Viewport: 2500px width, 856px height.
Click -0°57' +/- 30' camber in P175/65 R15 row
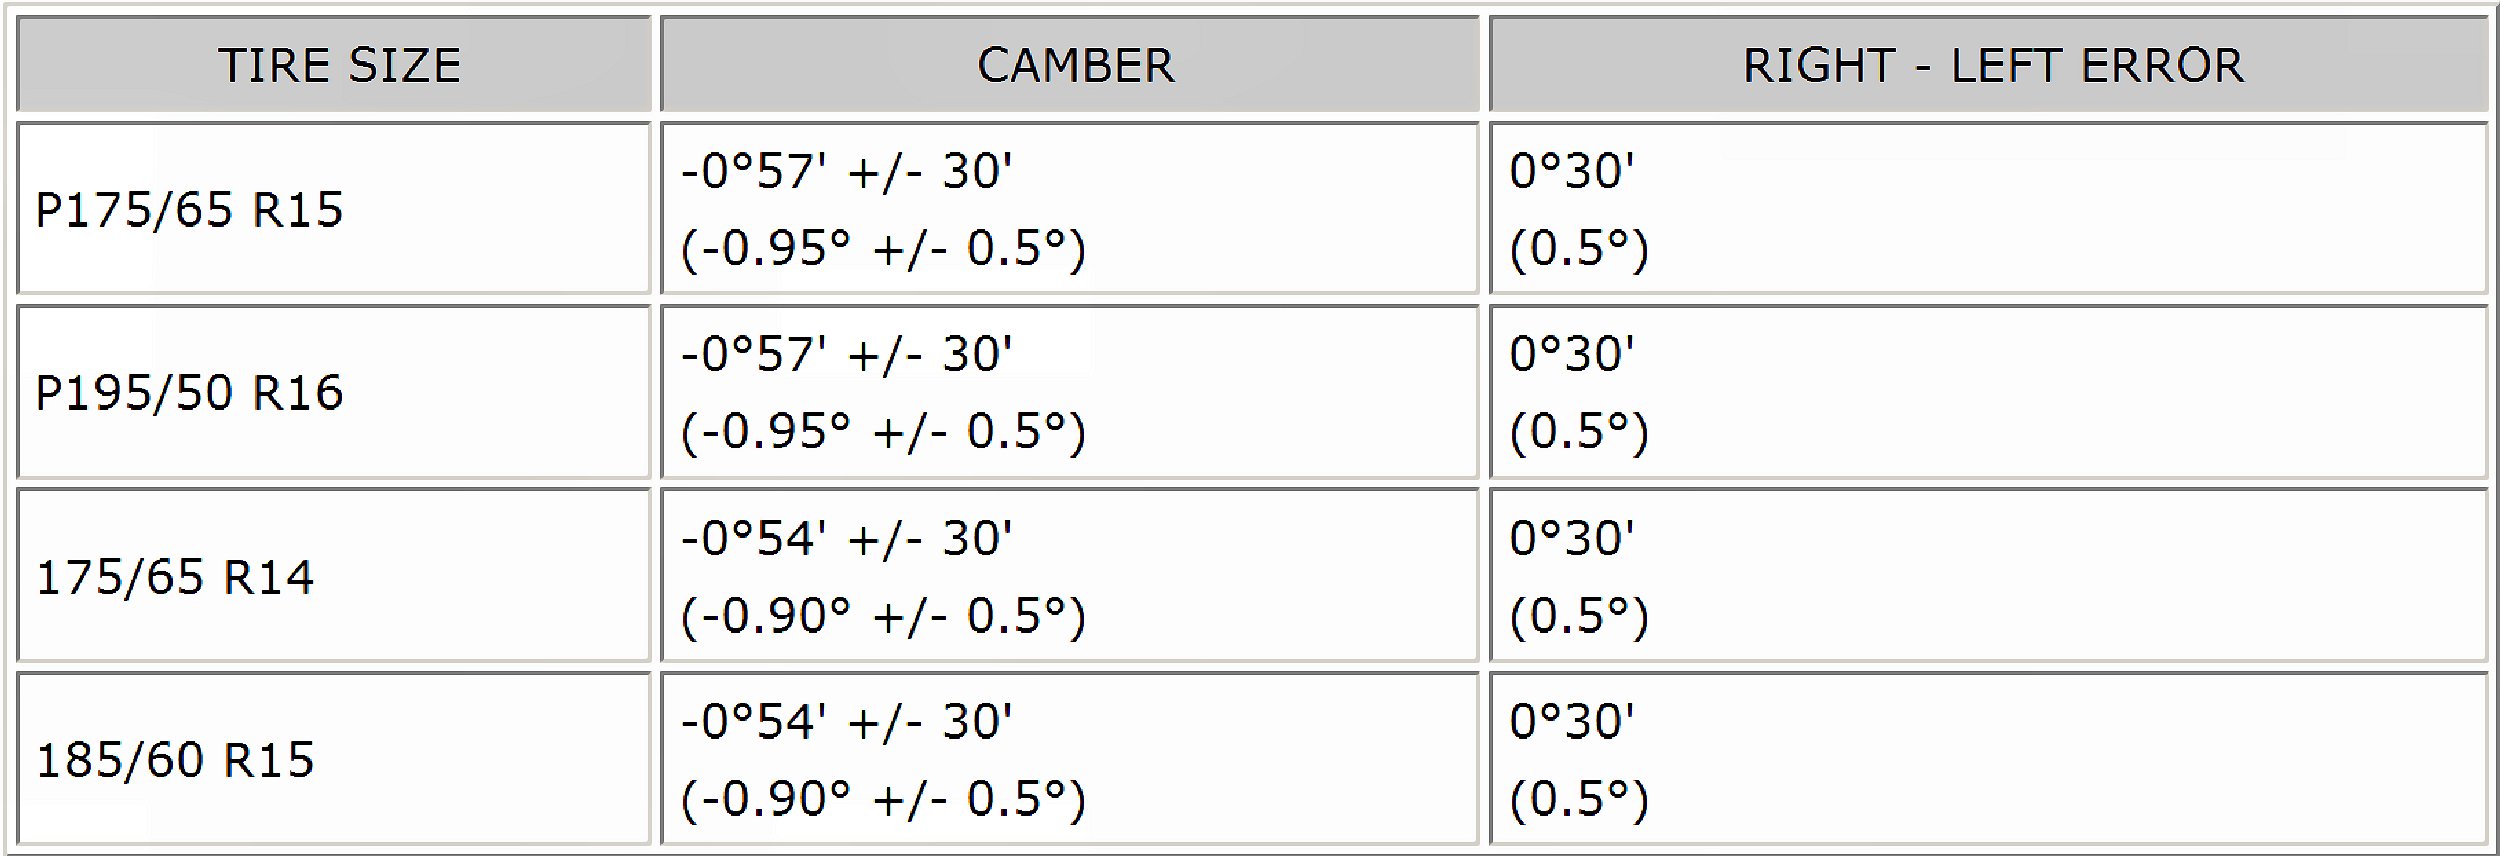[x=846, y=171]
